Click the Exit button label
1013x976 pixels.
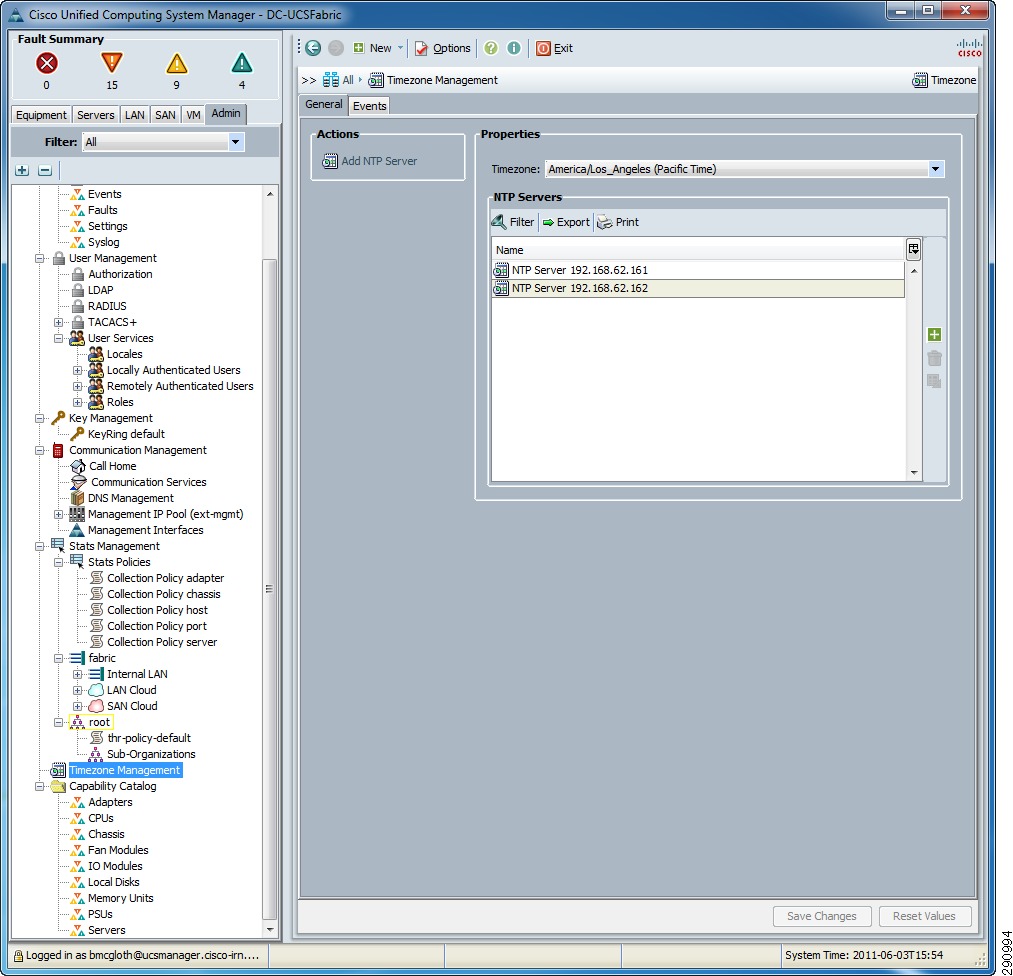(563, 48)
